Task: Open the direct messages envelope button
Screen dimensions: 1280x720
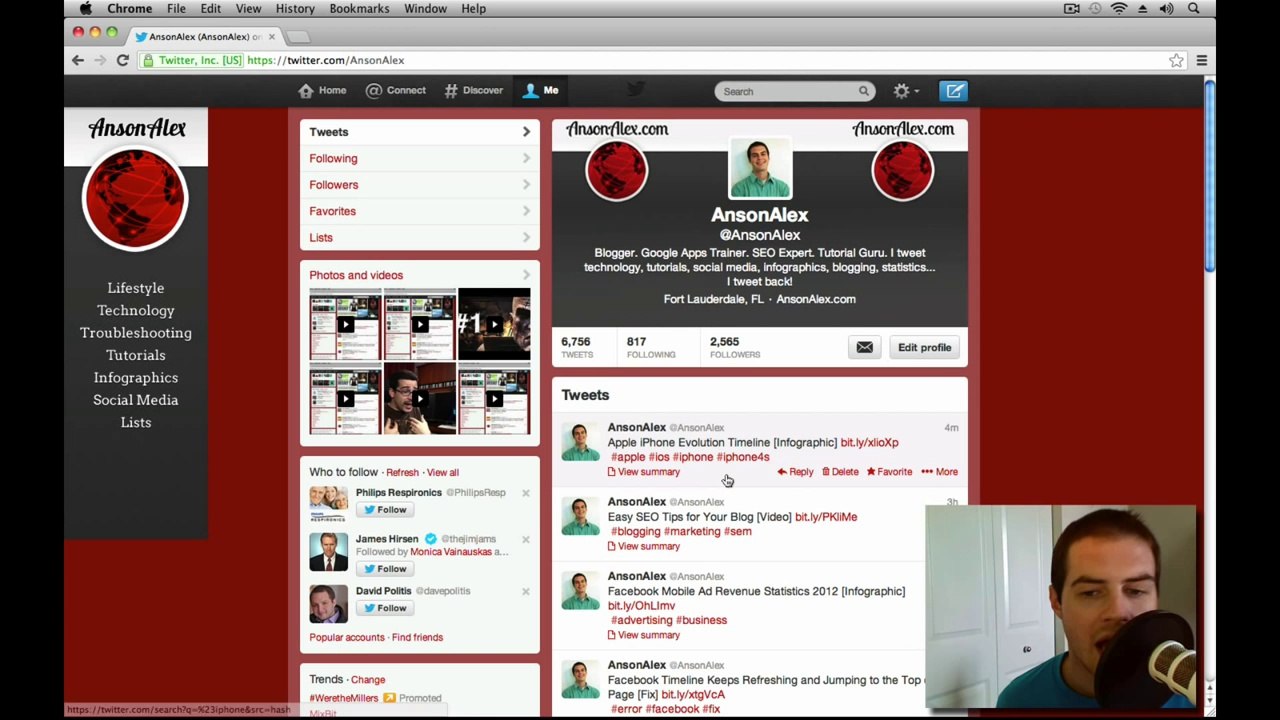Action: [x=864, y=347]
